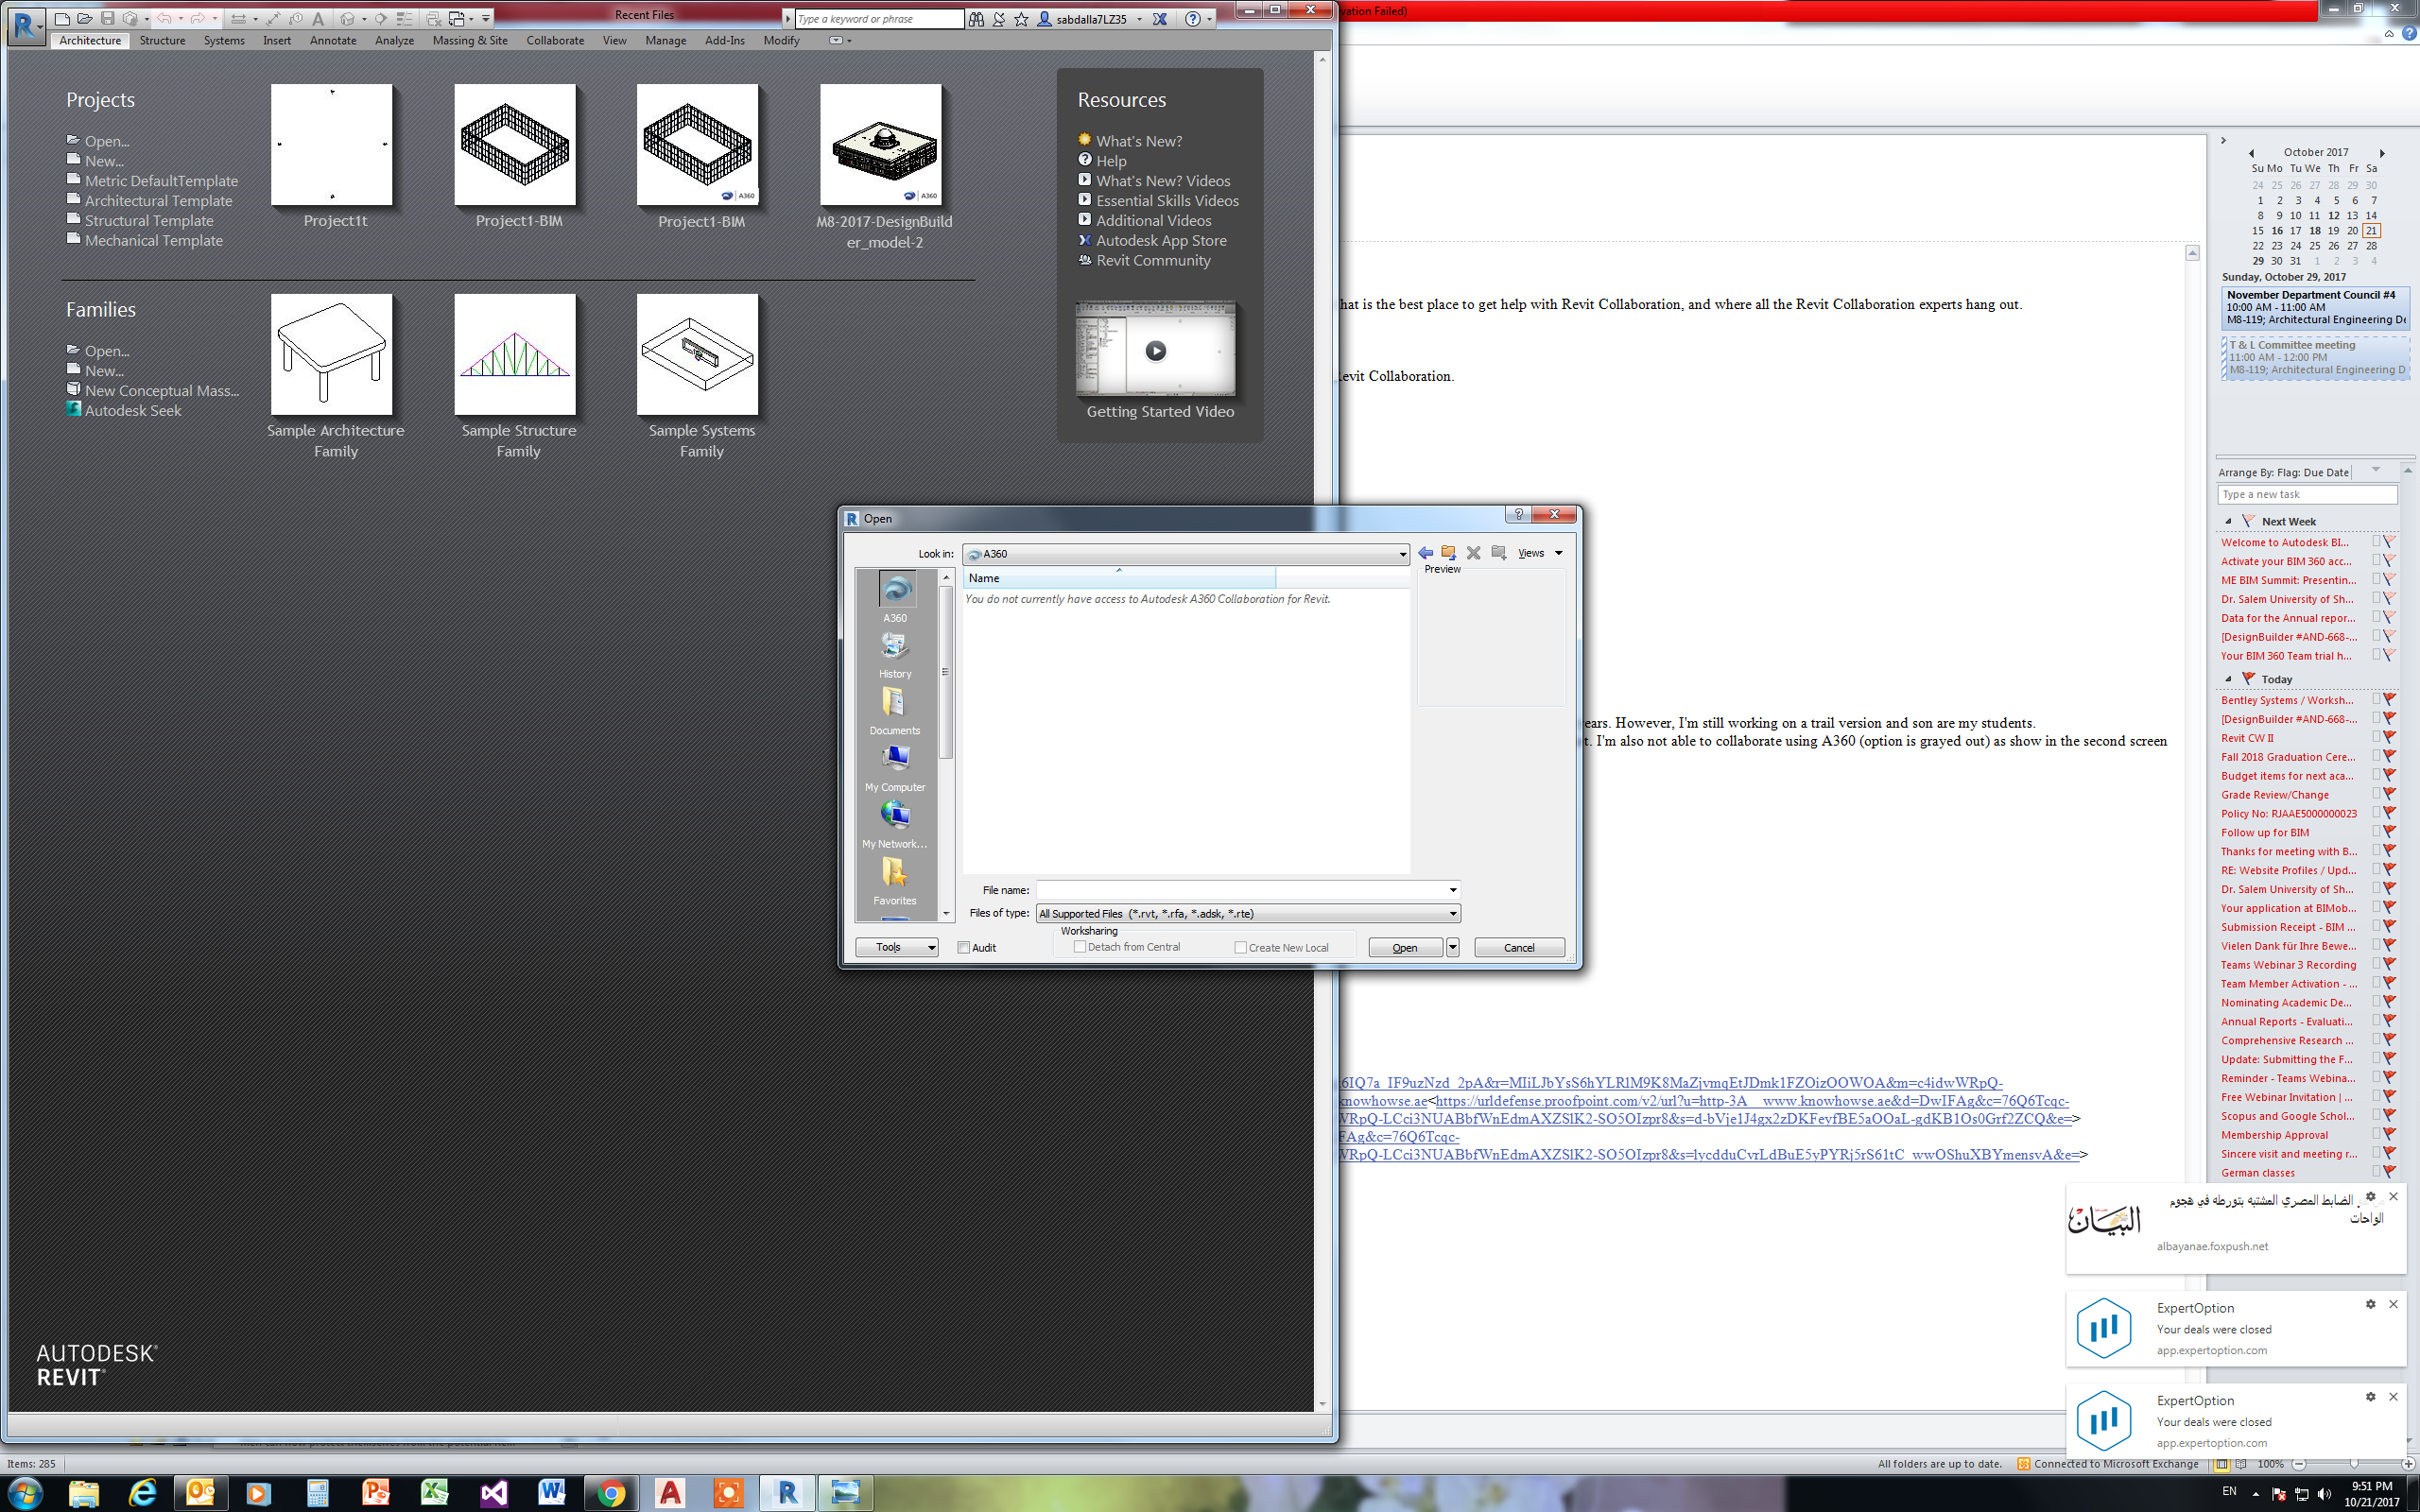Click the Text tool icon in quick access toolbar
Image resolution: width=2420 pixels, height=1512 pixels.
tap(318, 19)
